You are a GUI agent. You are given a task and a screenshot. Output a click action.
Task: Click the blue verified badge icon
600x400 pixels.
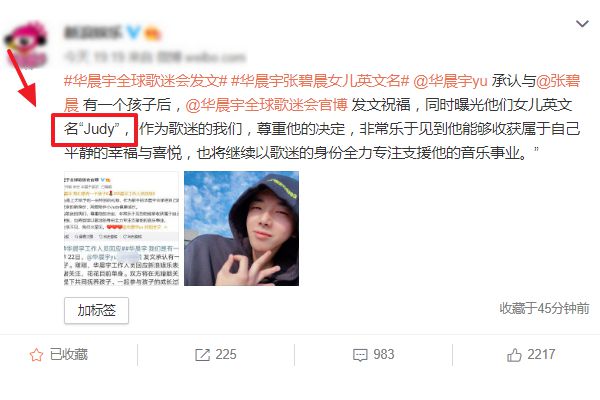pos(133,33)
